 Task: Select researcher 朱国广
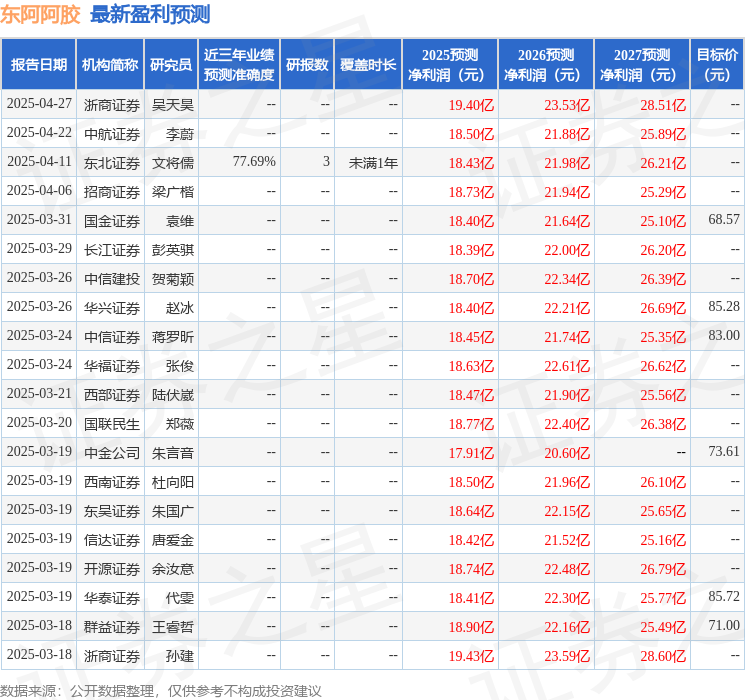[x=172, y=511]
